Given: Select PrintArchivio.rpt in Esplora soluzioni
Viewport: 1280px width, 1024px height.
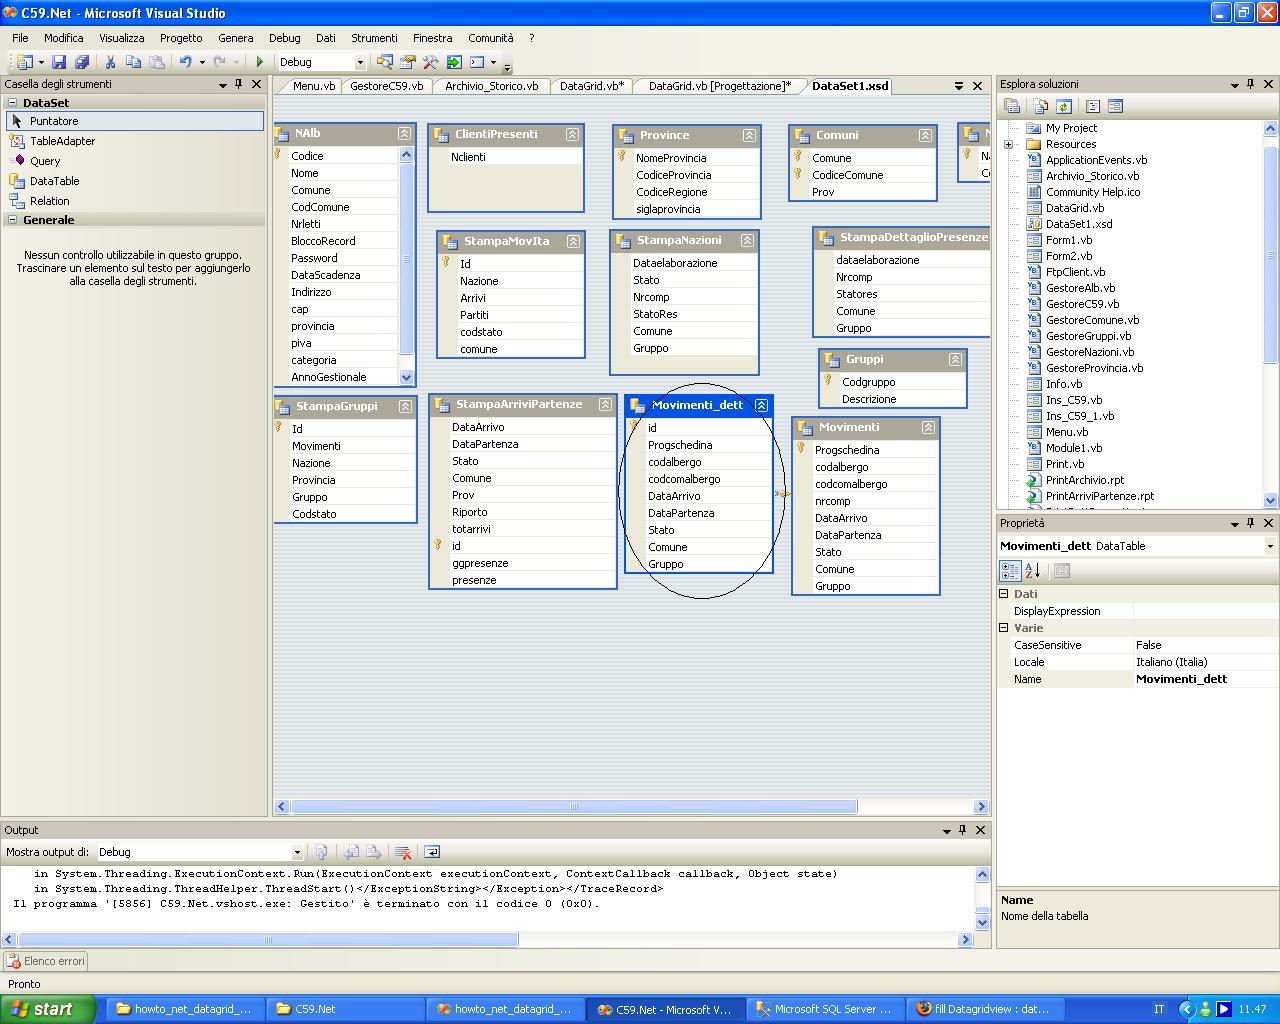Looking at the screenshot, I should pyautogui.click(x=1084, y=480).
